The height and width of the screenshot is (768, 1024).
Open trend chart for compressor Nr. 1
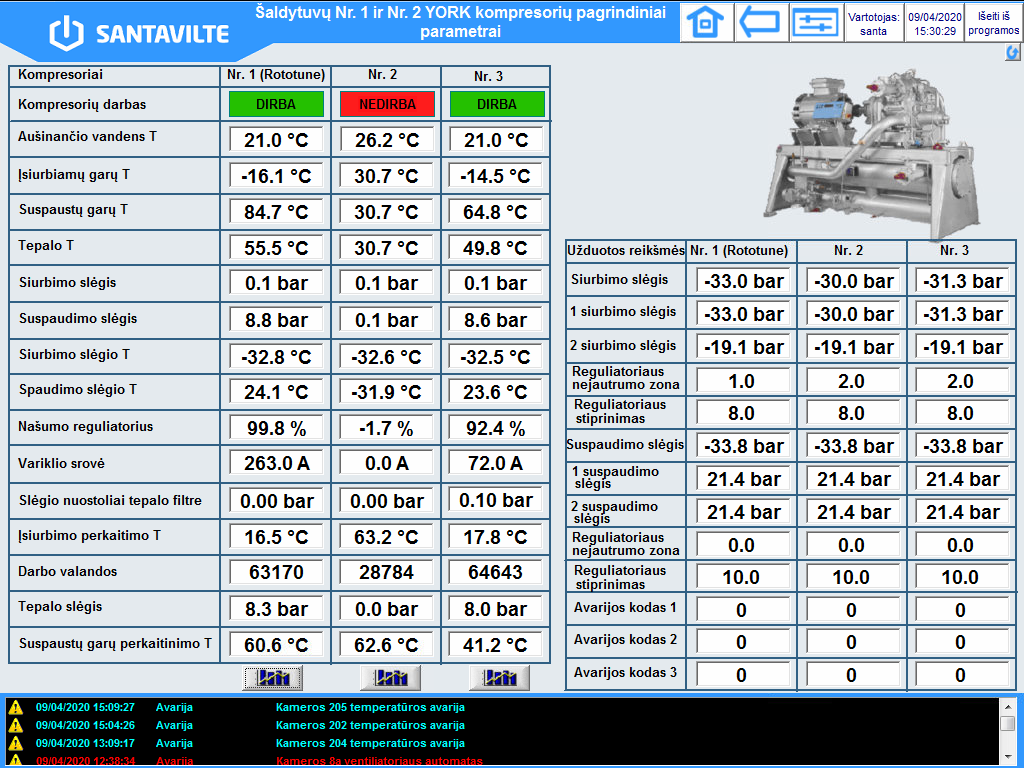point(273,678)
